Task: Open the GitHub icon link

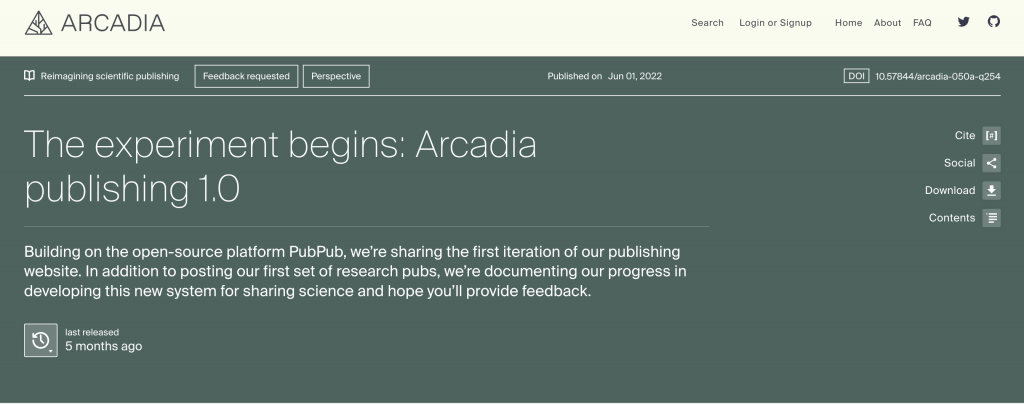Action: click(x=993, y=22)
